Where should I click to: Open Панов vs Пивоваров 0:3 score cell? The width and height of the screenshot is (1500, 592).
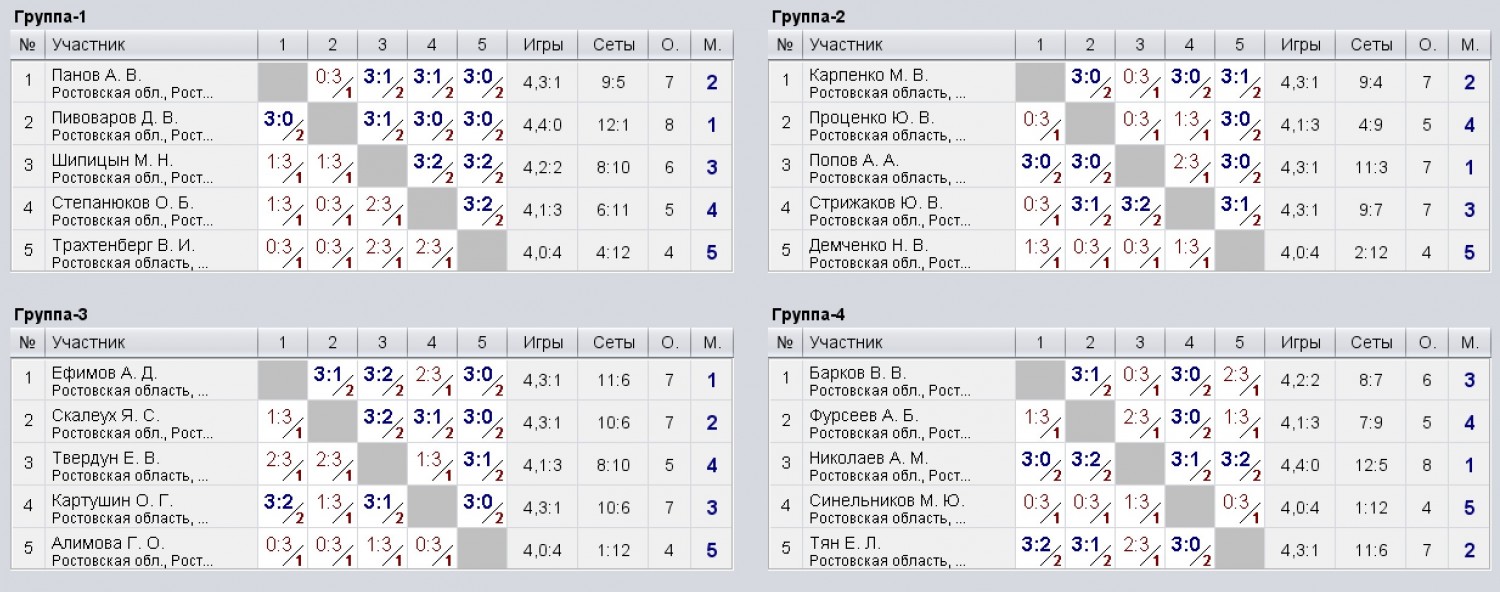click(332, 82)
